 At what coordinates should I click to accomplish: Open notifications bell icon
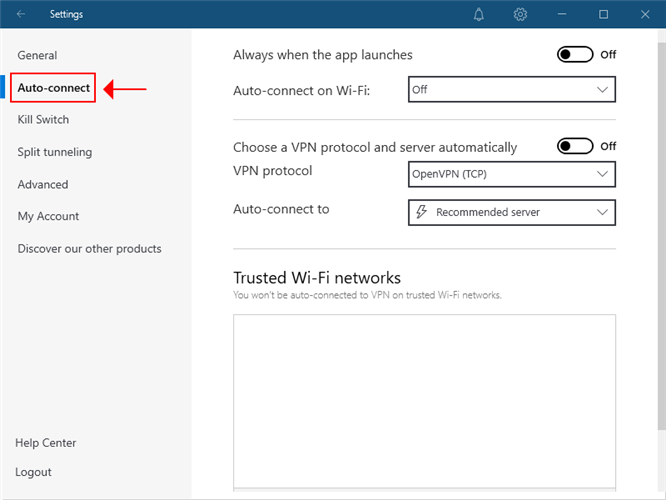click(479, 15)
